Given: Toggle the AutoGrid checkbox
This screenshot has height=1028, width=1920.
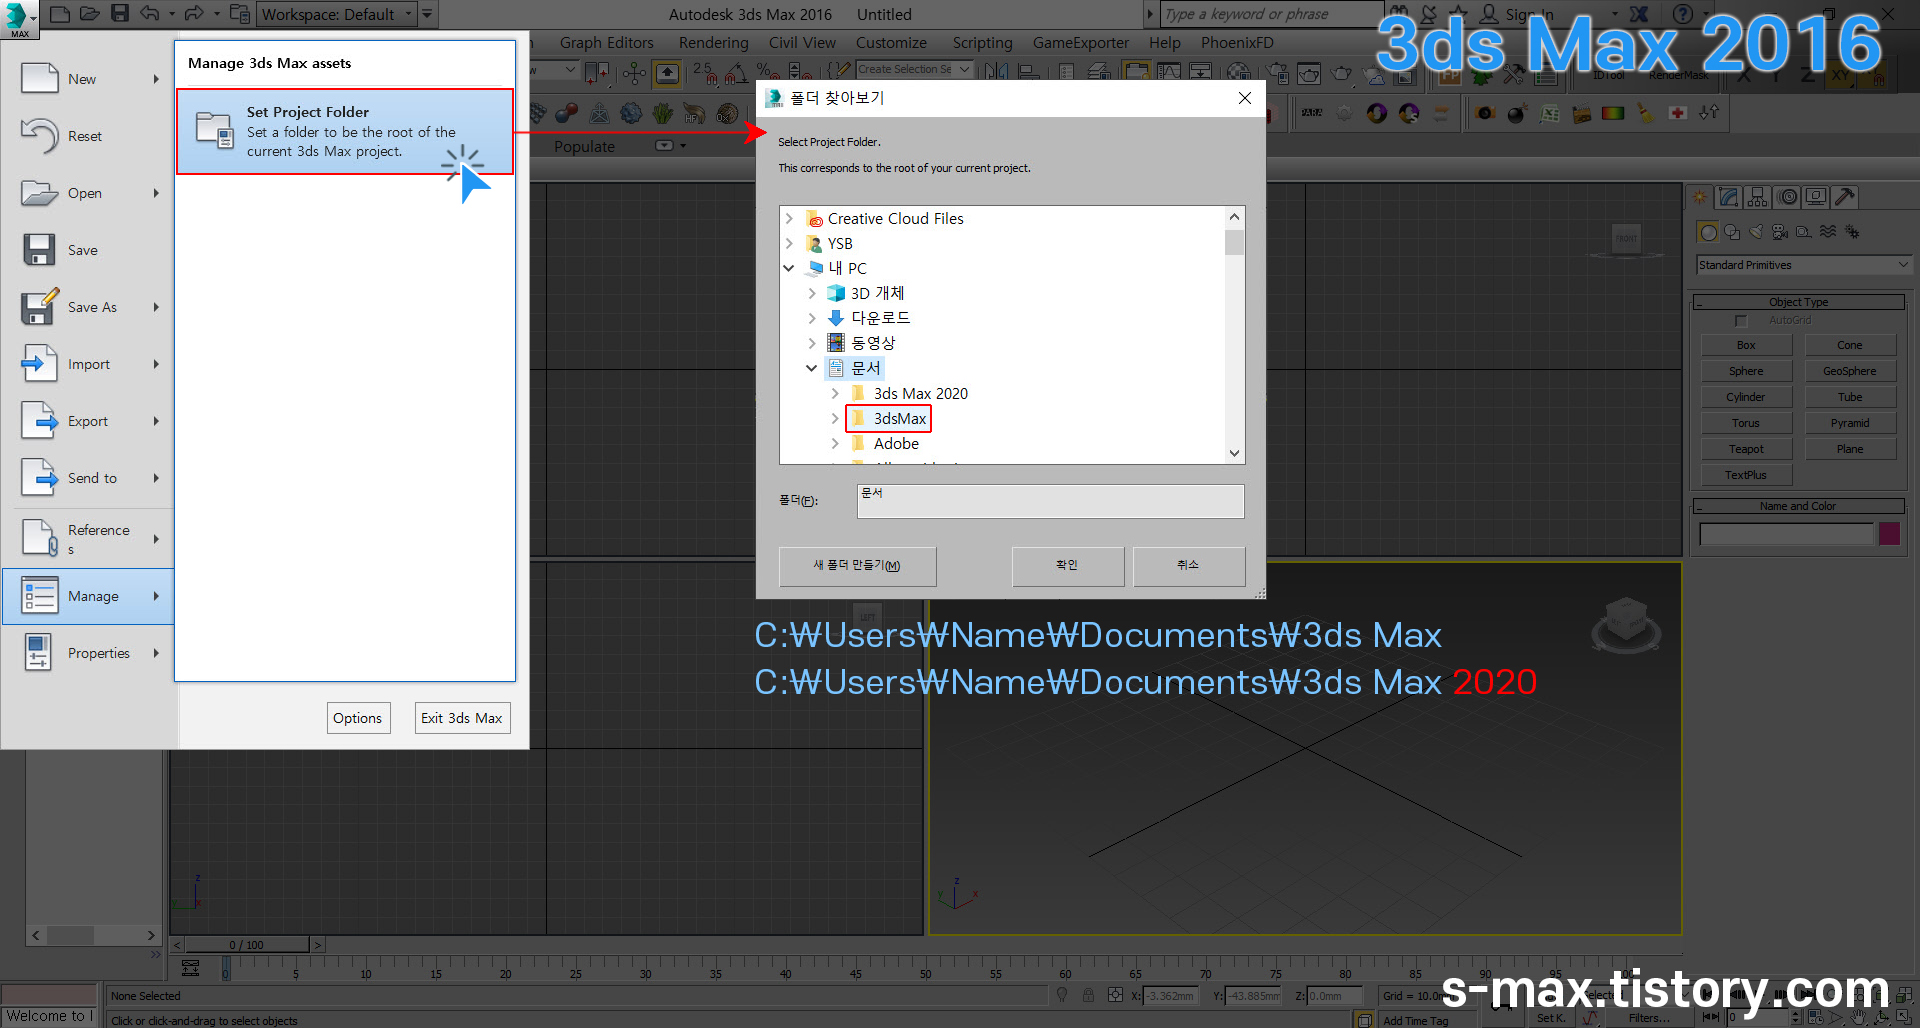Looking at the screenshot, I should pos(1741,320).
